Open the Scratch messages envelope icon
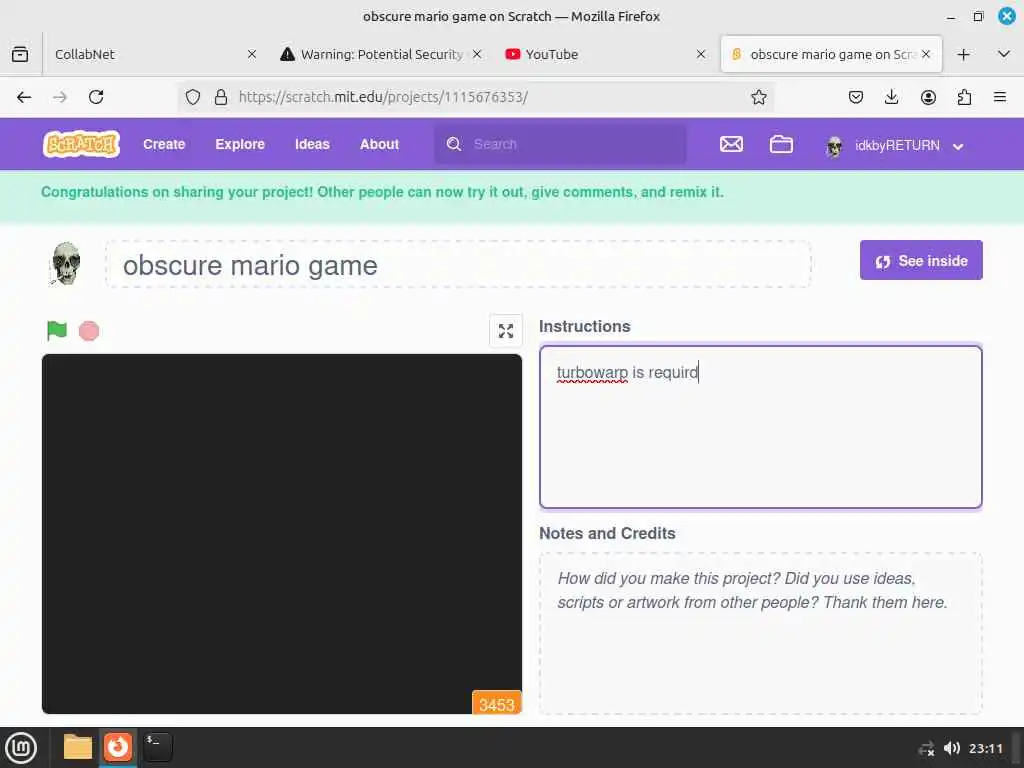Screen dimensions: 1024x768 (731, 144)
